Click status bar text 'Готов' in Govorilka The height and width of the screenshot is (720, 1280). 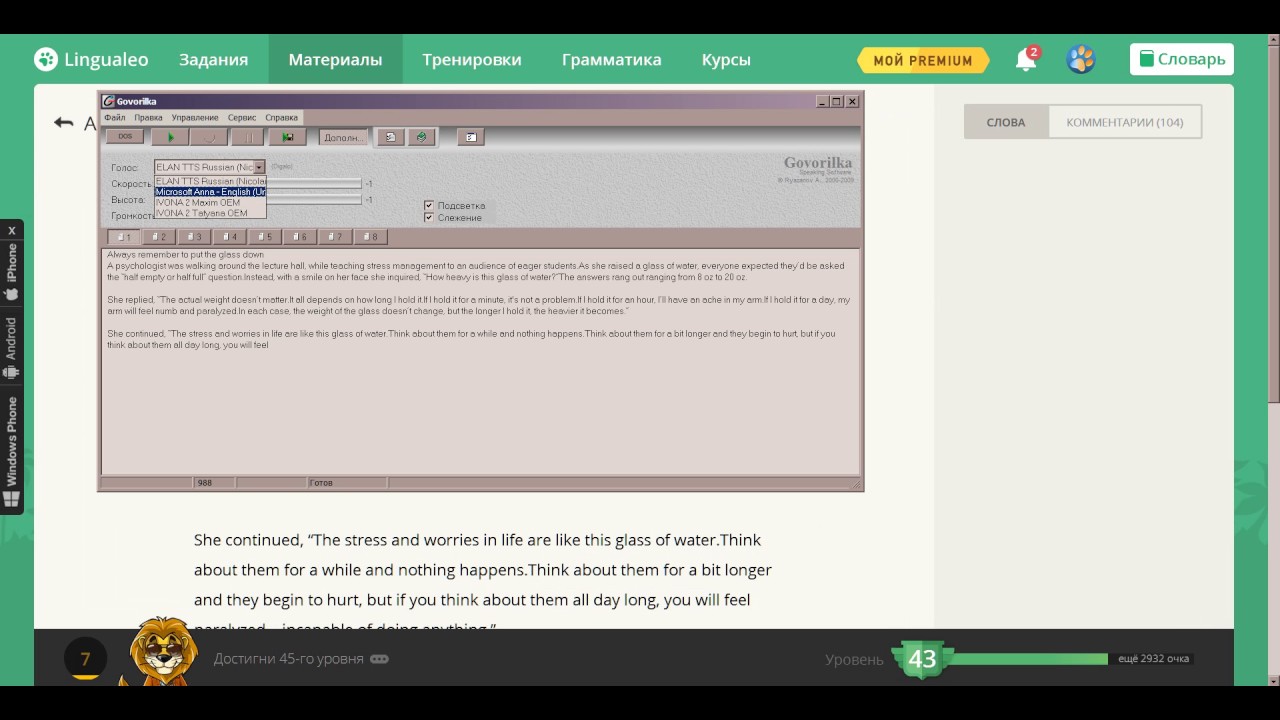(321, 483)
